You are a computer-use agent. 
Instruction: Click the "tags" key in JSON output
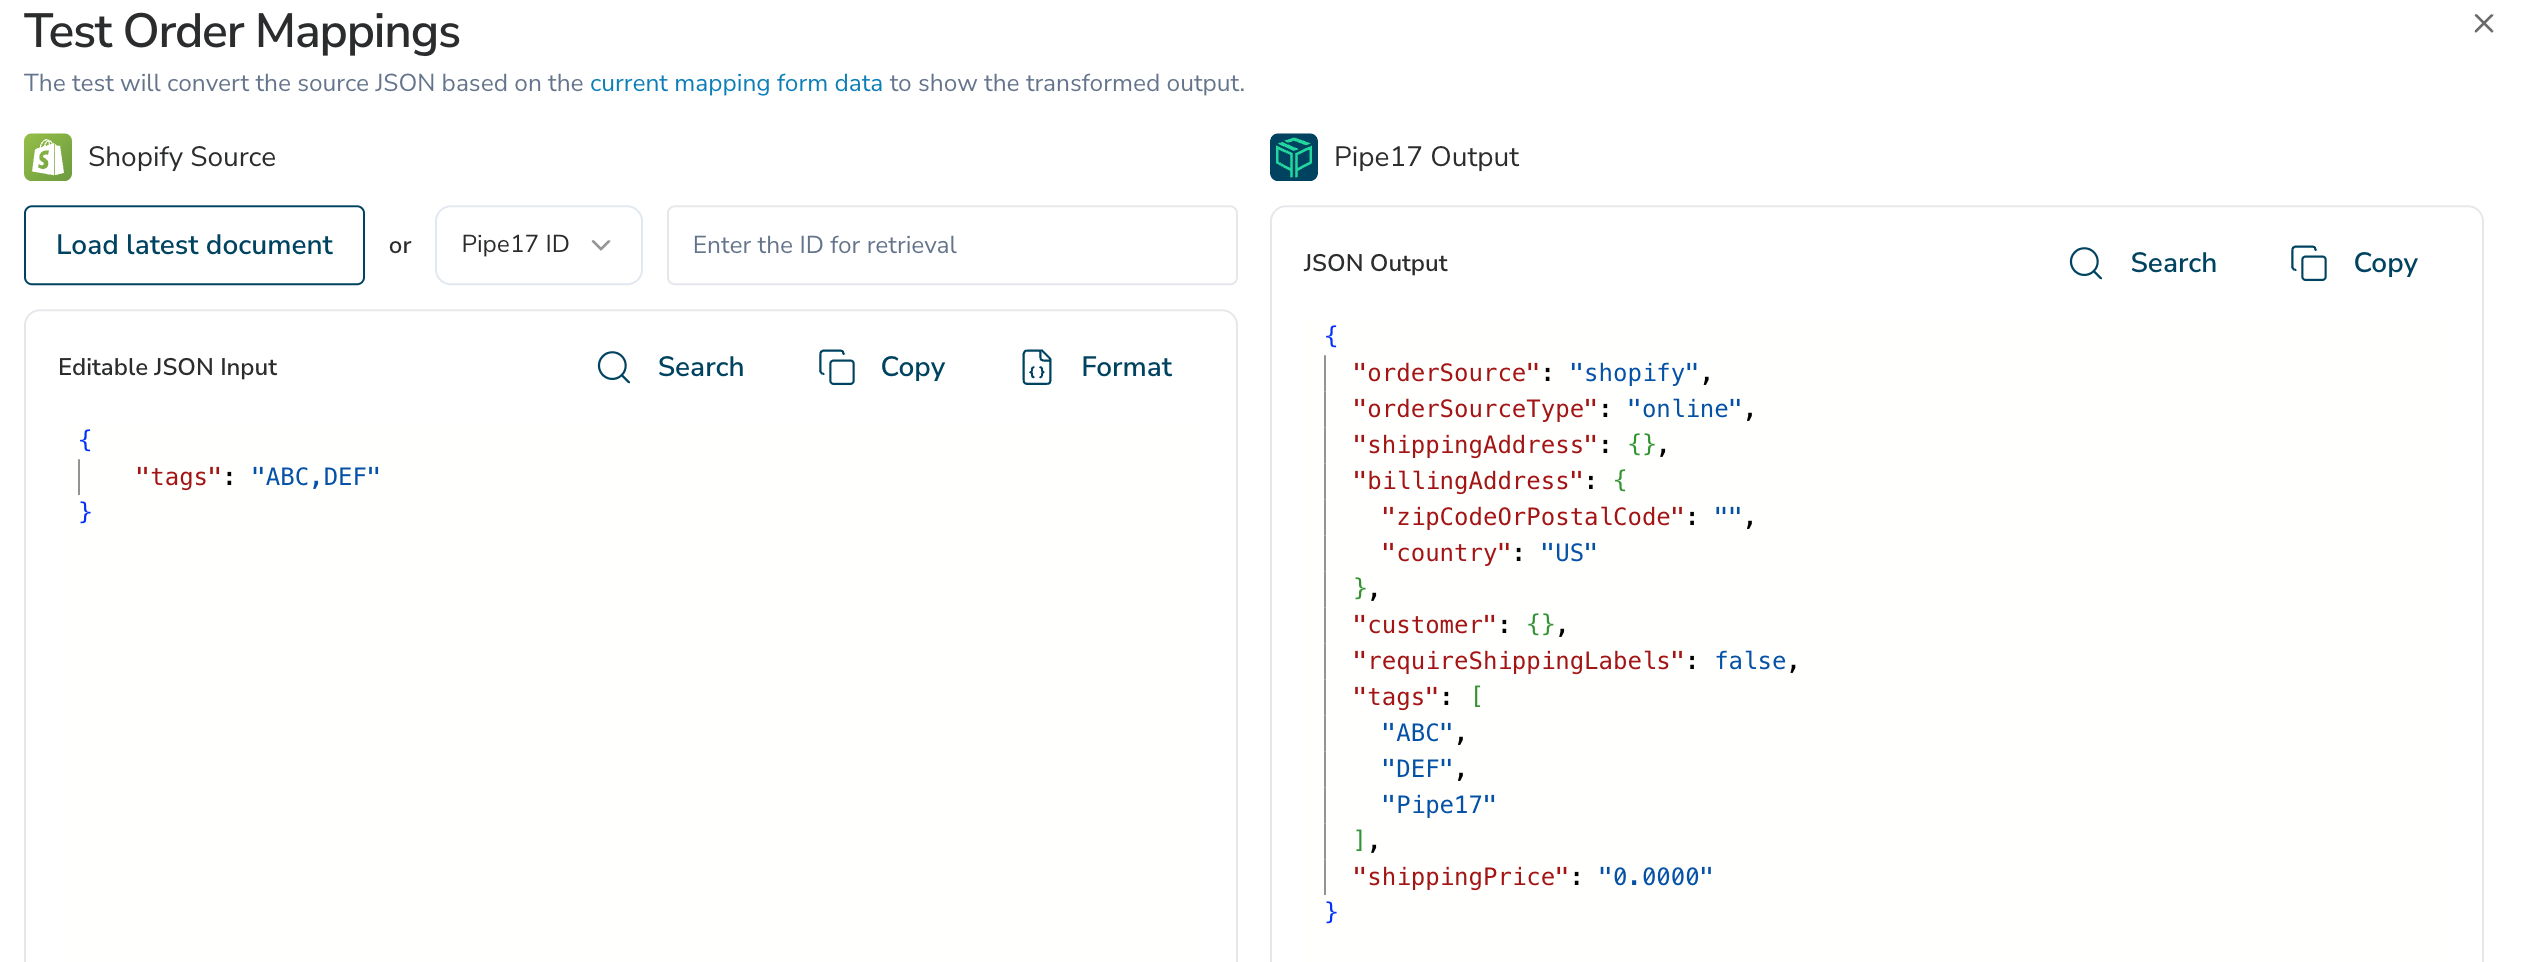tap(1396, 697)
